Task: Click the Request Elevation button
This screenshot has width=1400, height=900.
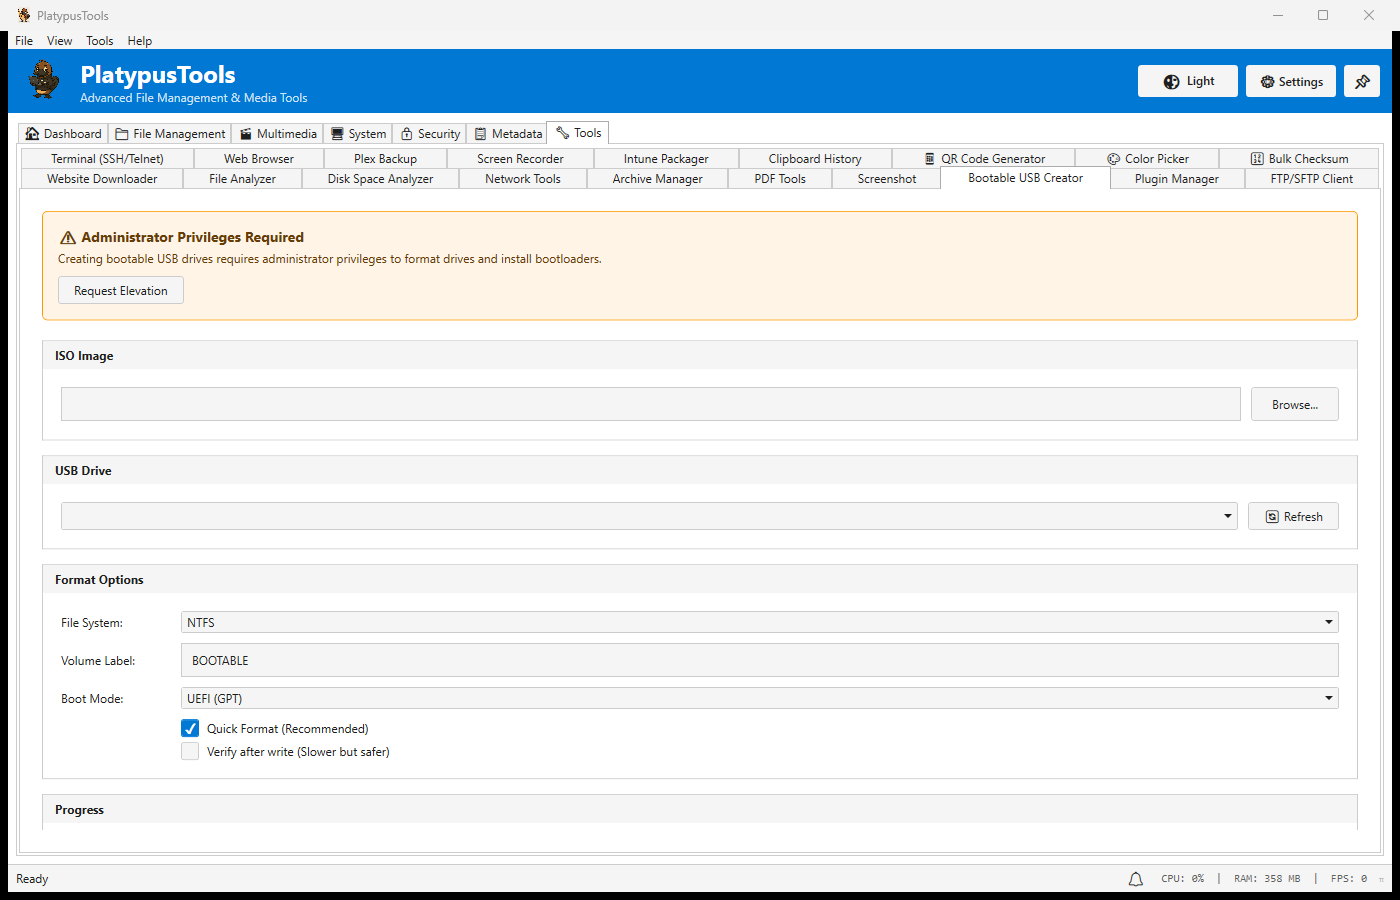Action: [121, 291]
